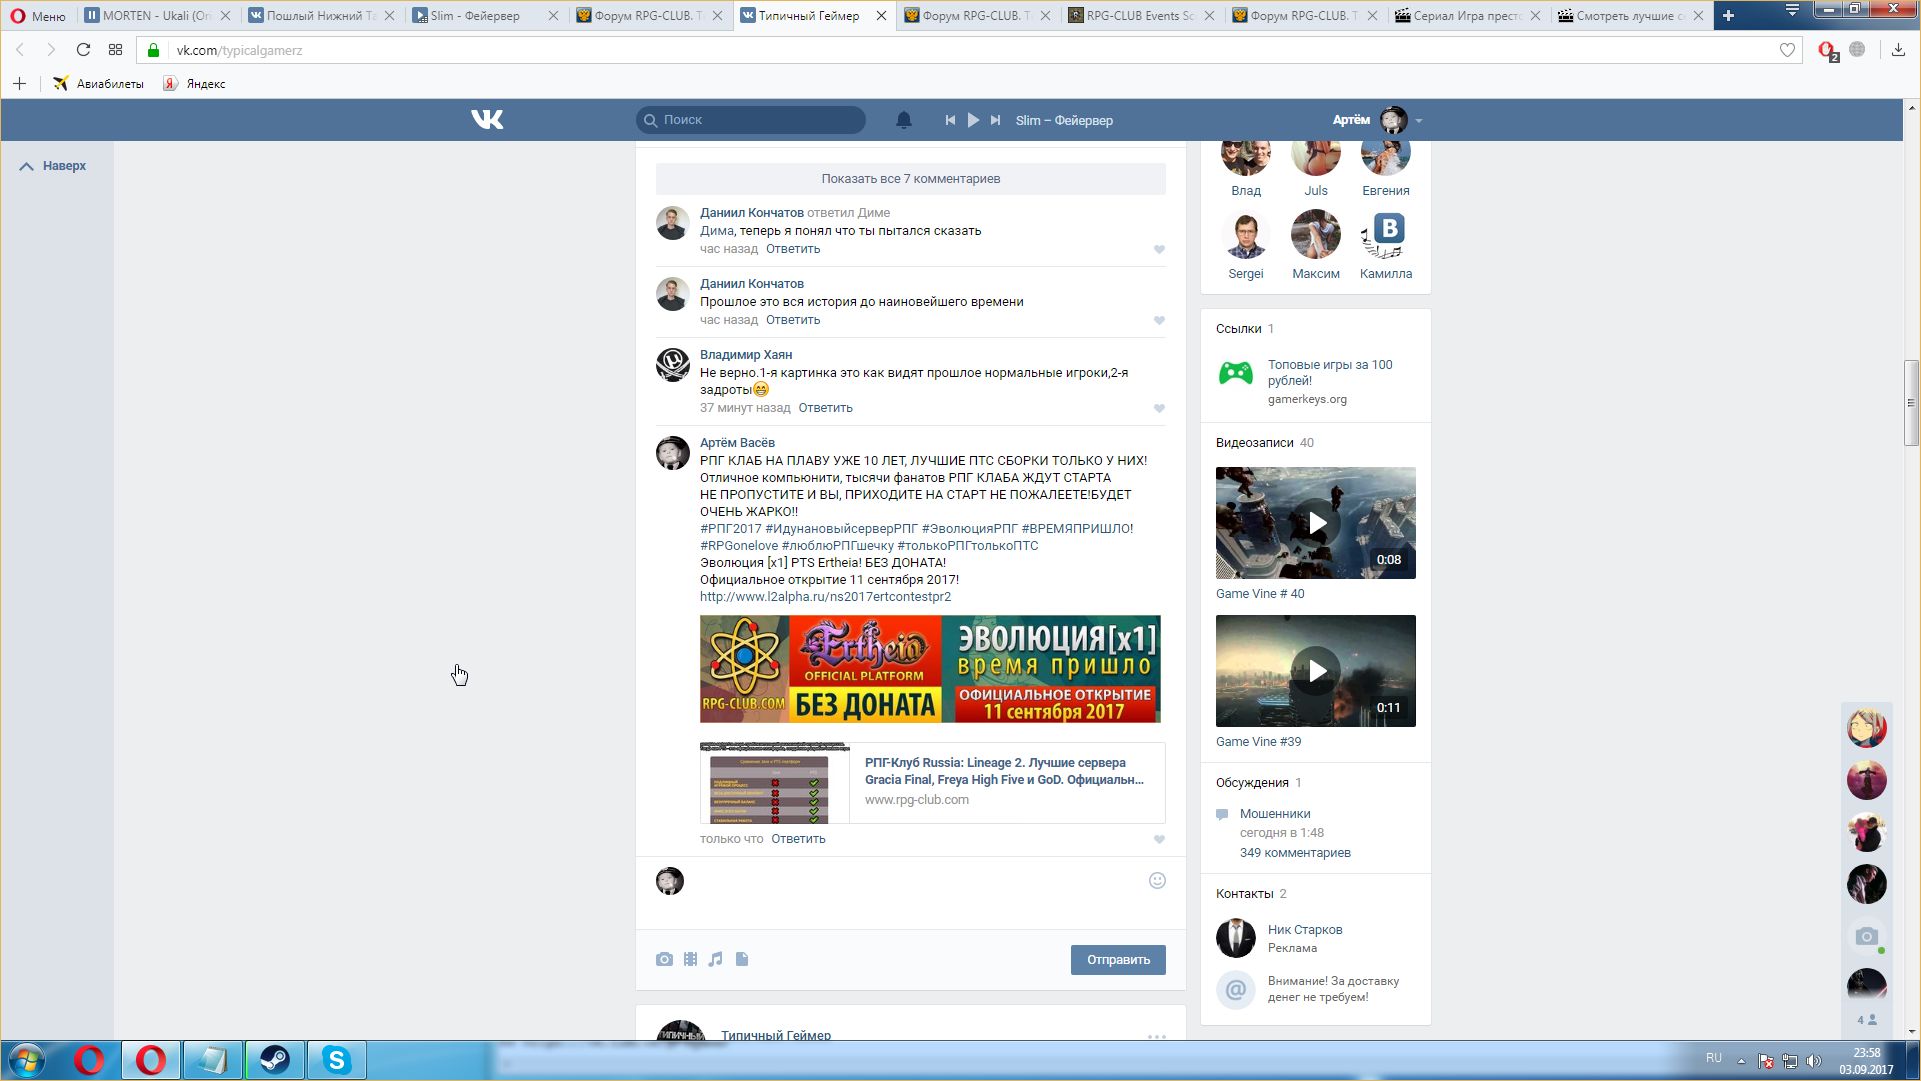Viewport: 1921px width, 1081px height.
Task: Open the tab list menu icon
Action: 1792,11
